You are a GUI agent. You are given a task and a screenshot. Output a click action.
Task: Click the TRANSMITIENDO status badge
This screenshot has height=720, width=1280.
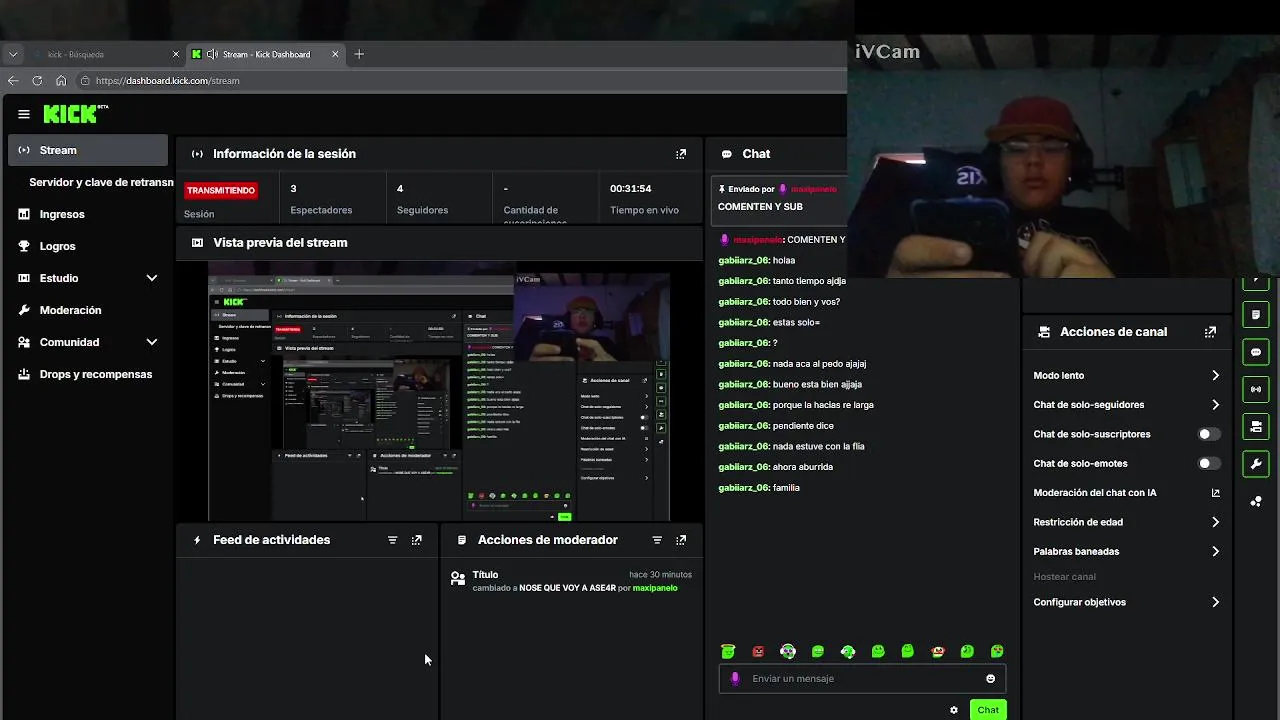point(221,190)
